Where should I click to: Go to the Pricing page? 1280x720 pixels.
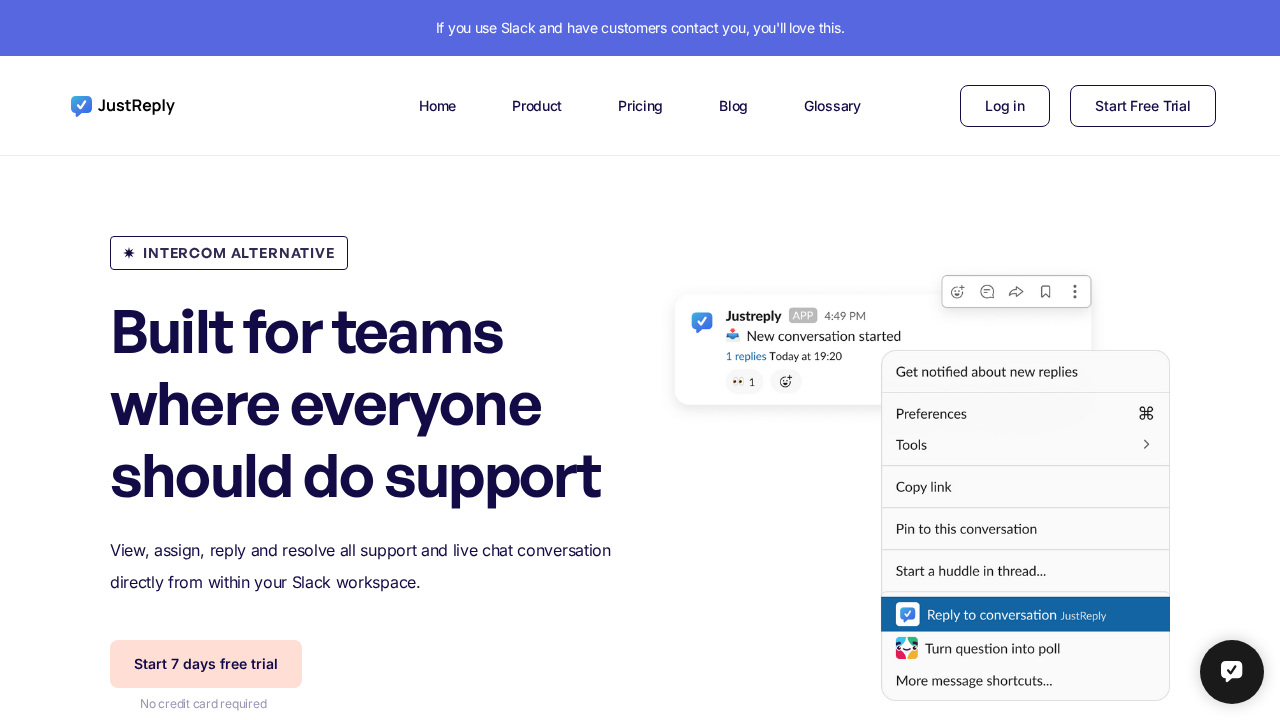tap(640, 106)
